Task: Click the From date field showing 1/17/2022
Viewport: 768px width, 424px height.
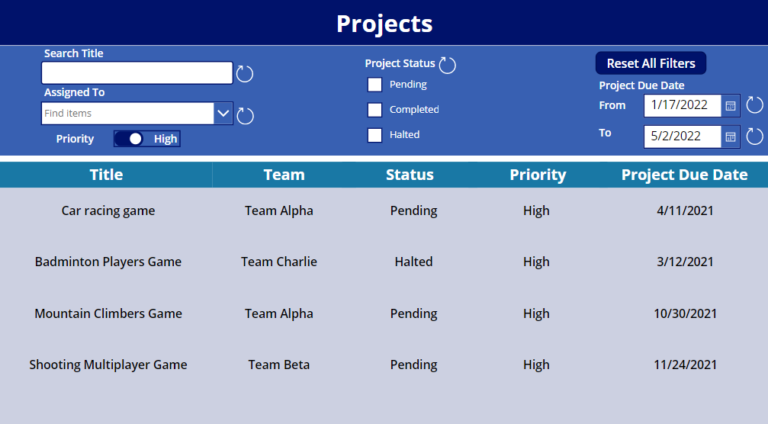Action: pos(682,106)
